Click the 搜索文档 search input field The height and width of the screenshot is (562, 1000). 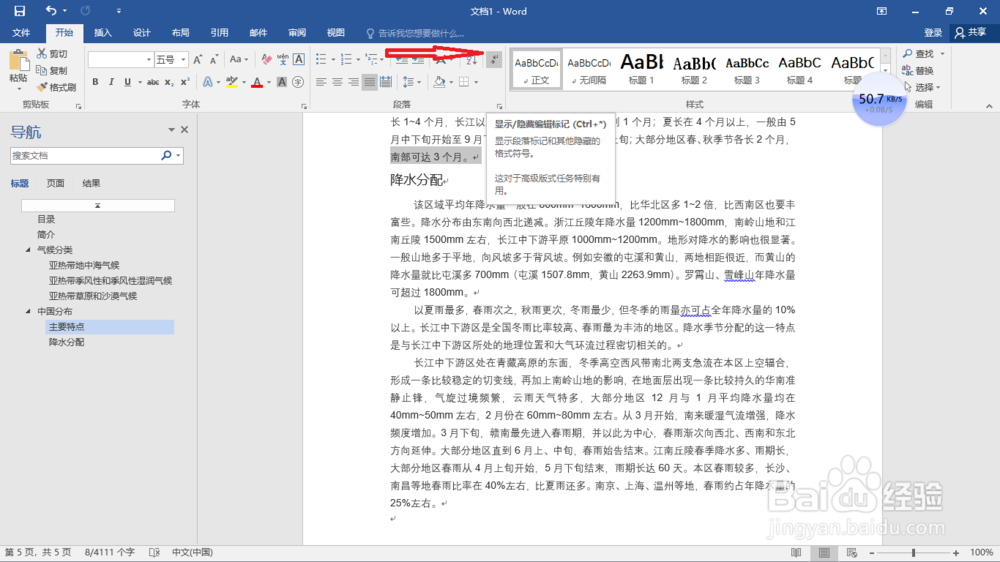click(x=84, y=155)
